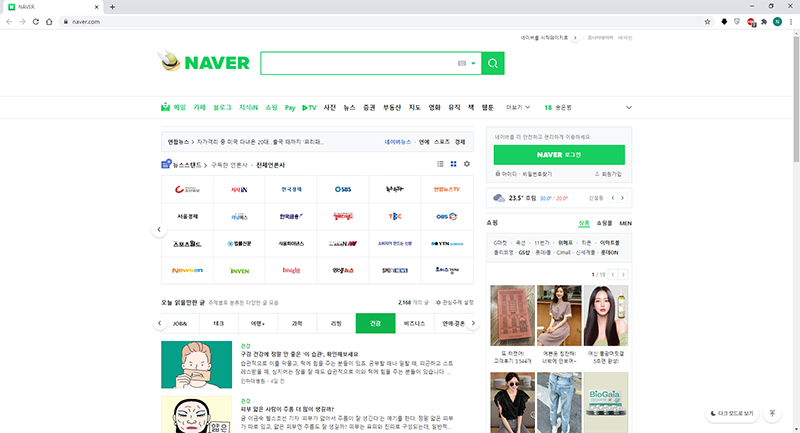Show previous weather location arrow
This screenshot has width=800, height=433.
click(613, 198)
